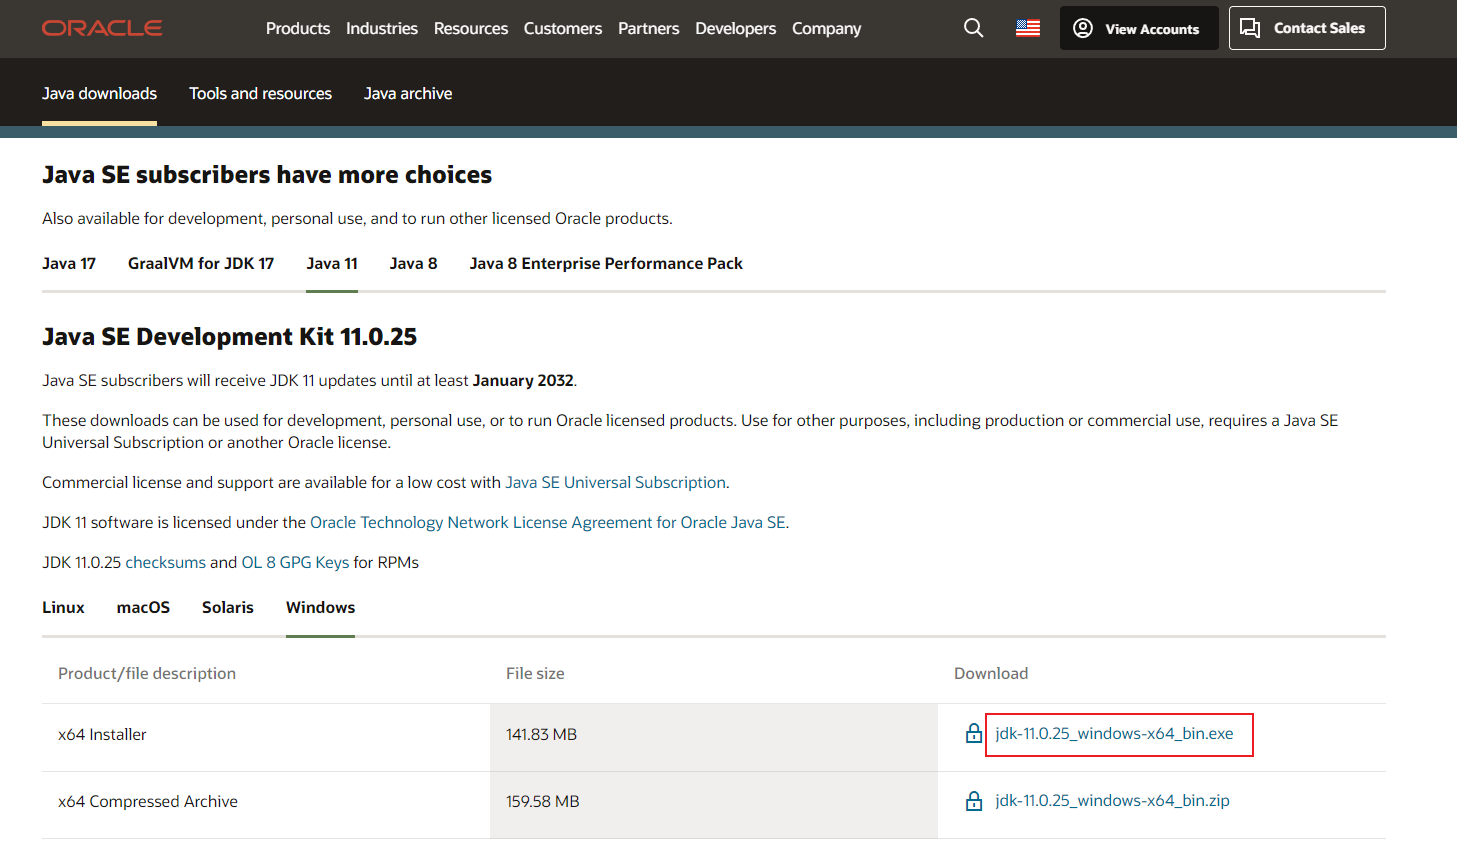Select Windows platform tab
The width and height of the screenshot is (1457, 862).
[320, 607]
